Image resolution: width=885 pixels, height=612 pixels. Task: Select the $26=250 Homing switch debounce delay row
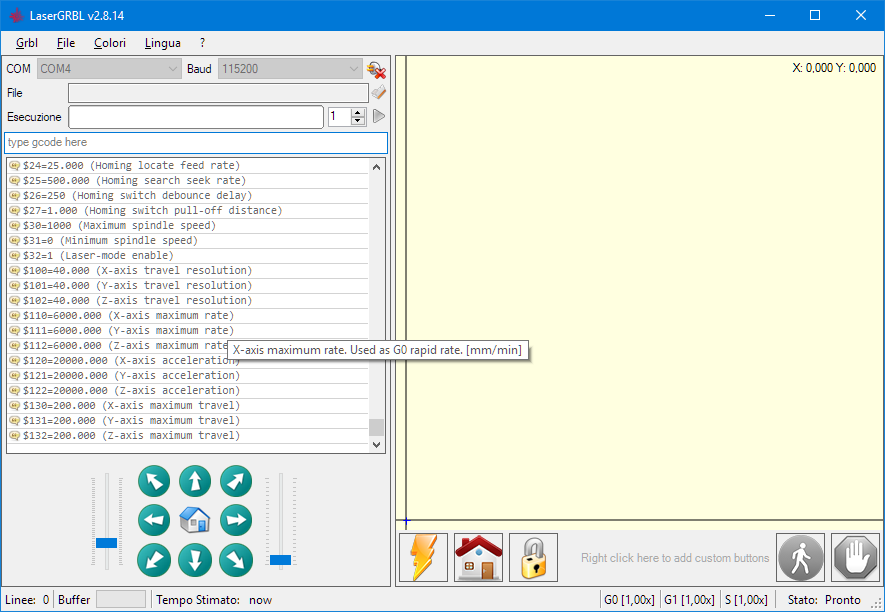tap(188, 195)
